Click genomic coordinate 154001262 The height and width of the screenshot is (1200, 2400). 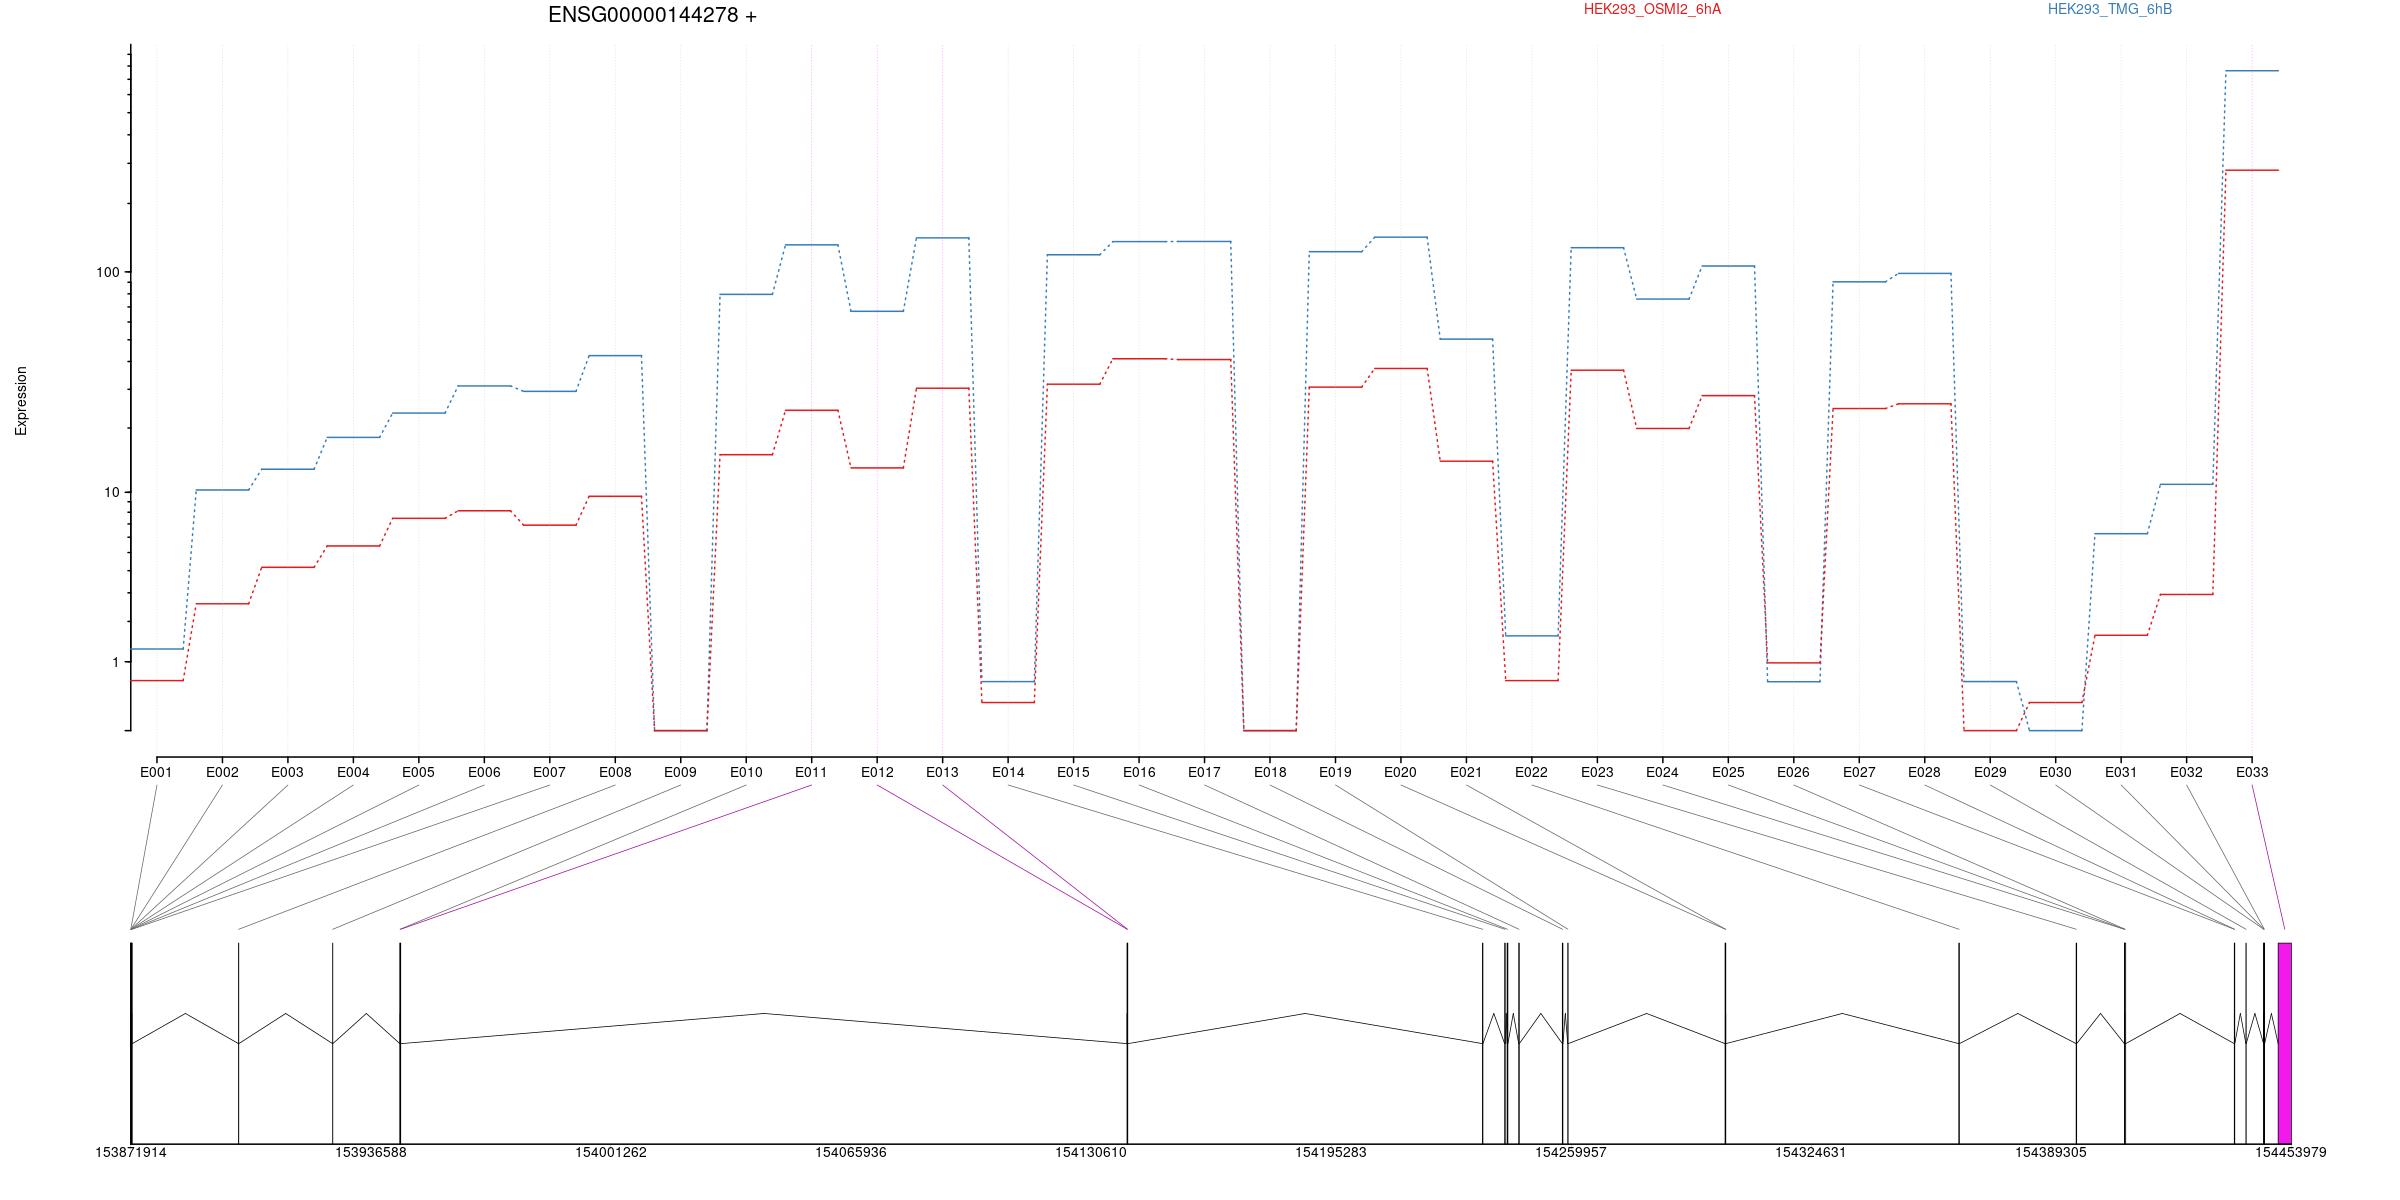[611, 1152]
